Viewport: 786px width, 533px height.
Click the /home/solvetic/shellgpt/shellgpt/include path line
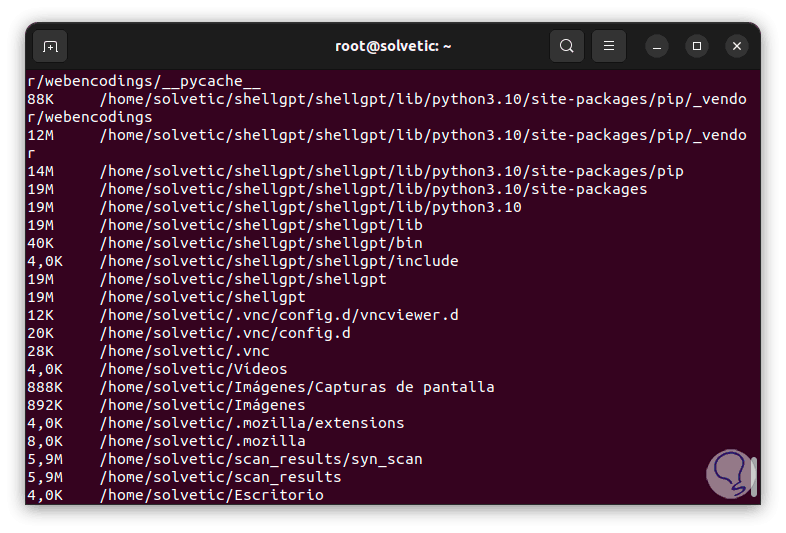pos(278,261)
